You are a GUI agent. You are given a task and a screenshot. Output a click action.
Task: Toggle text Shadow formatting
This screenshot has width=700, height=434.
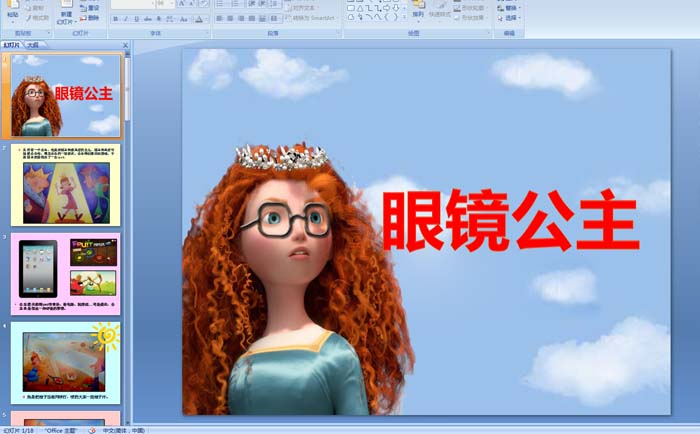coord(159,19)
